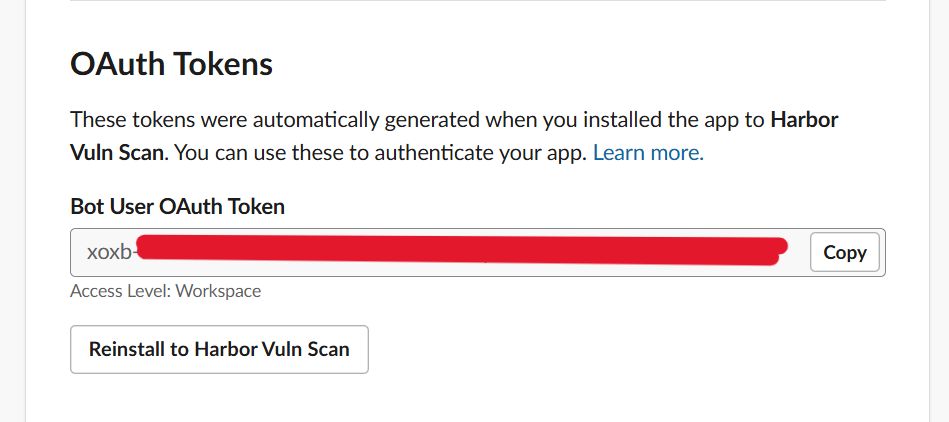Click the xoxb- token prefix text
This screenshot has width=949, height=422.
tap(109, 252)
